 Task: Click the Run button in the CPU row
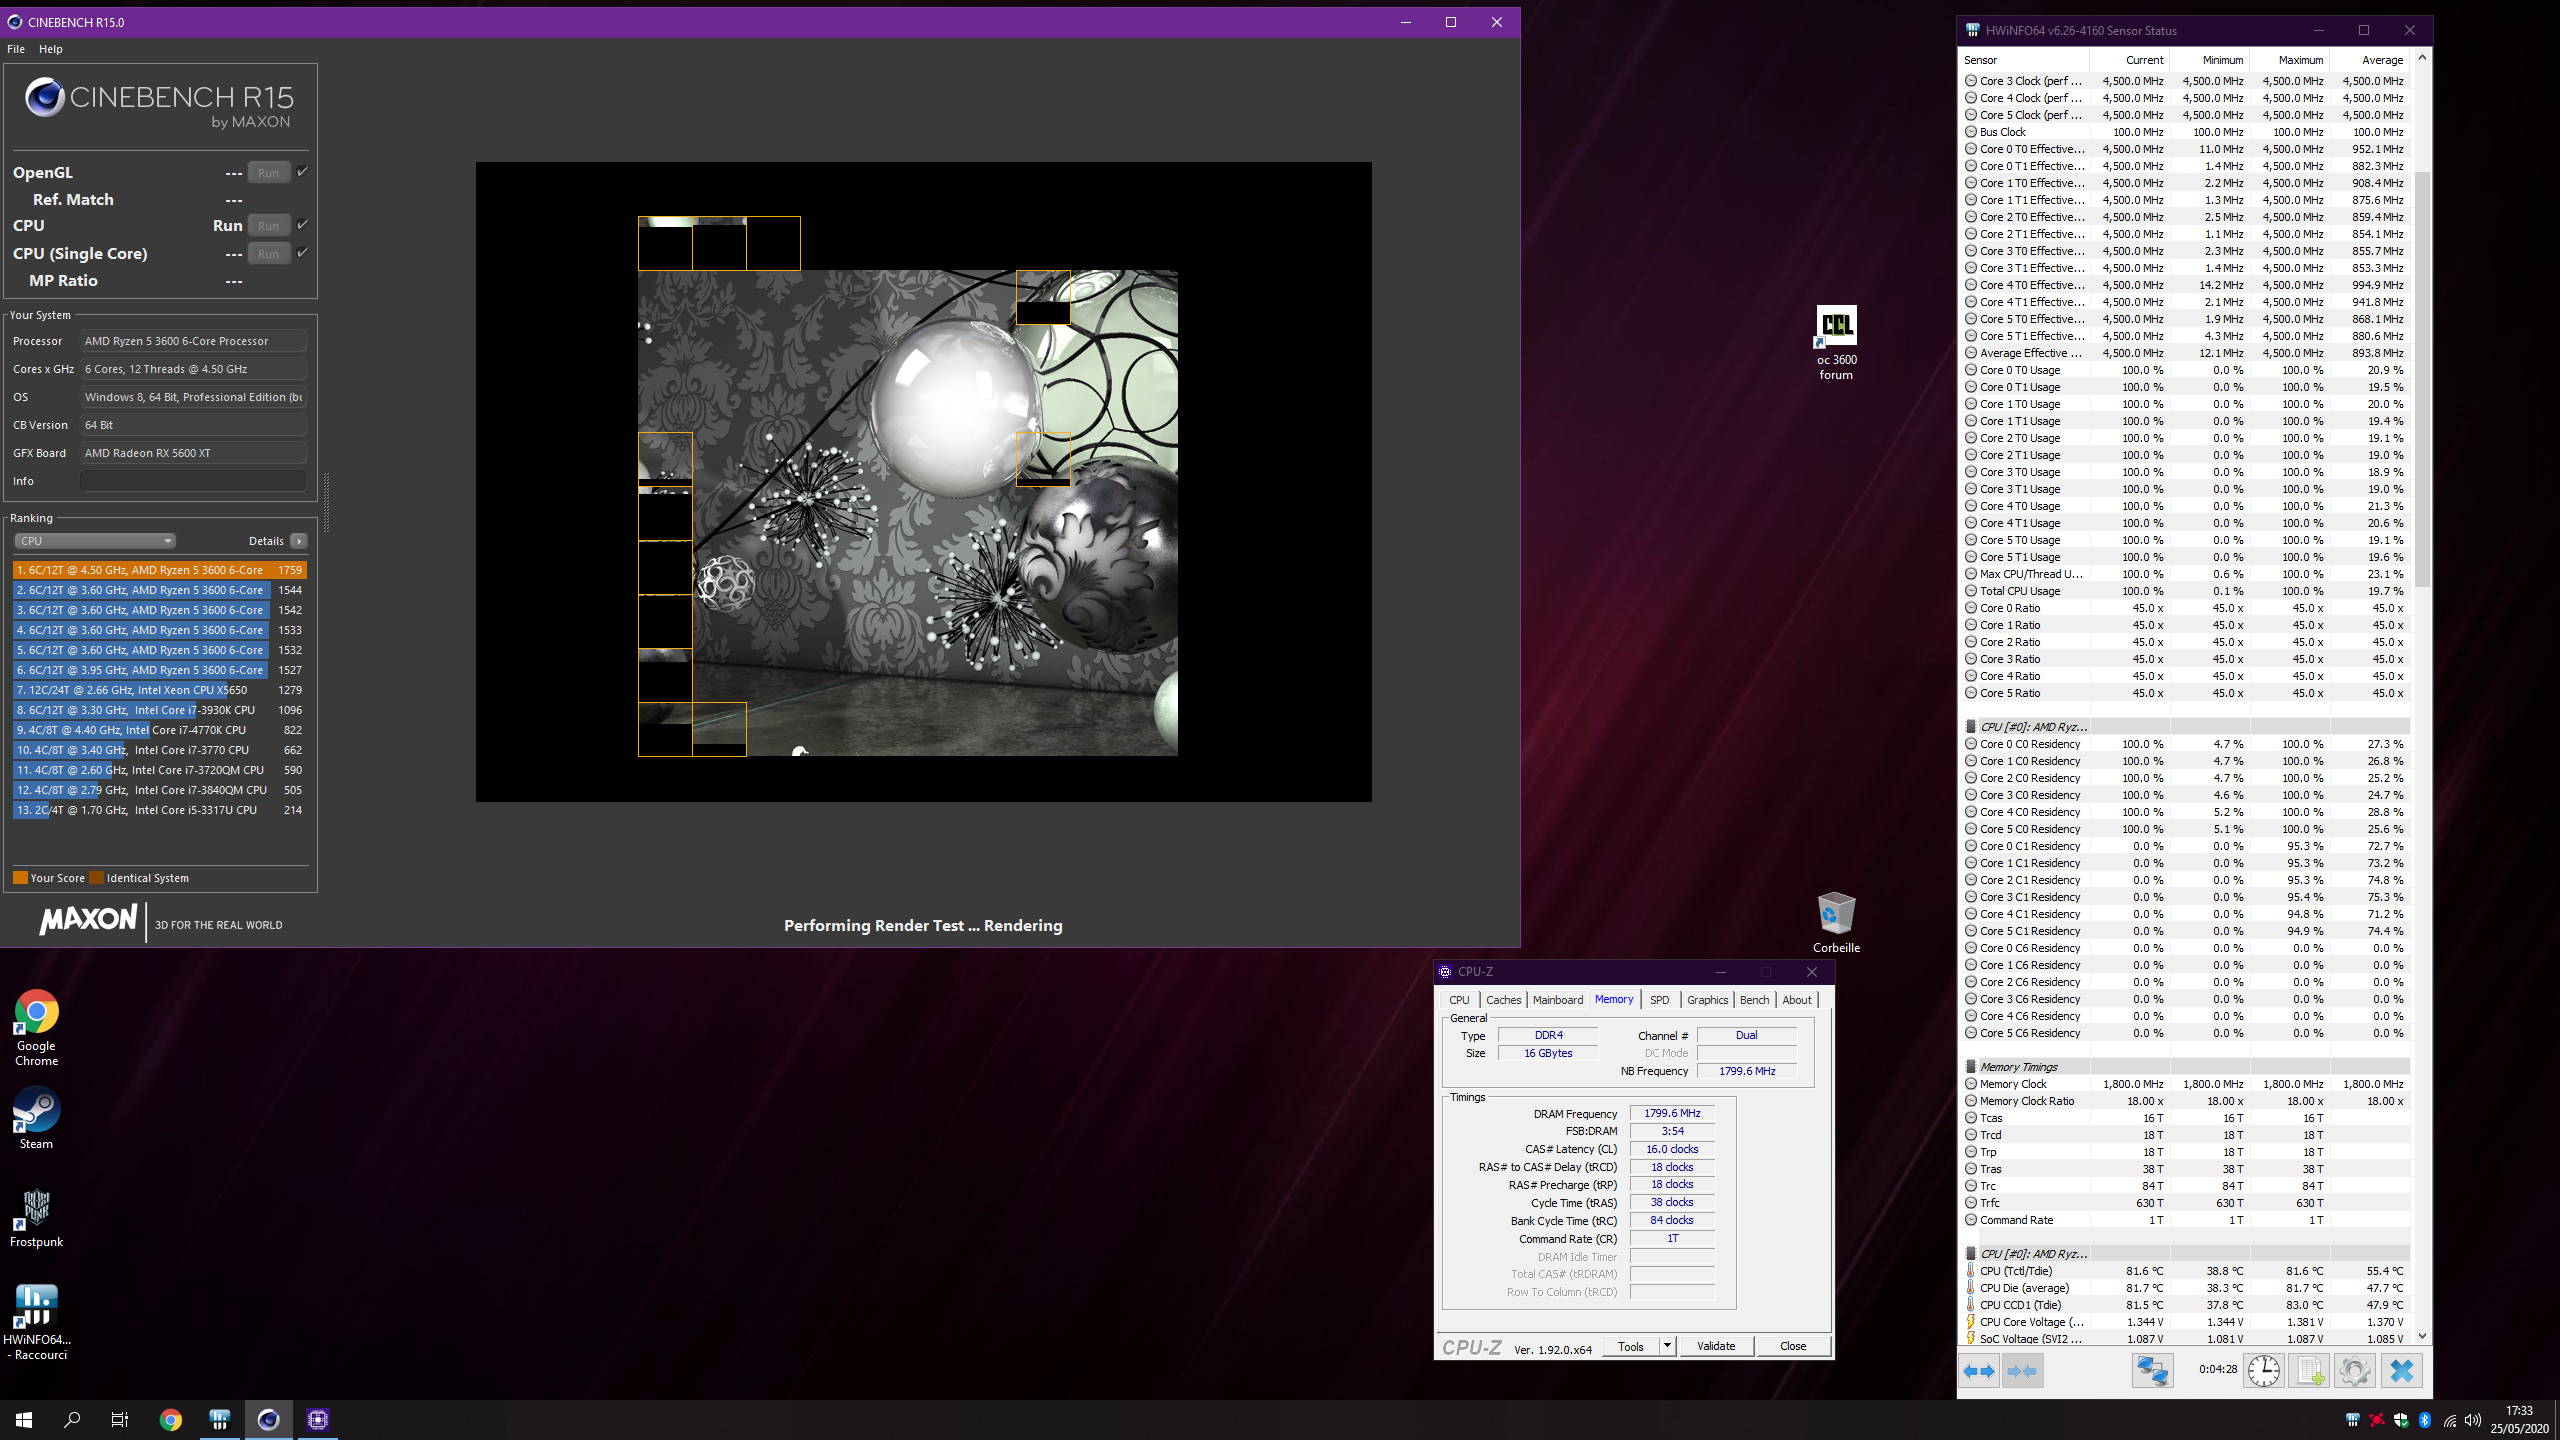(x=268, y=225)
